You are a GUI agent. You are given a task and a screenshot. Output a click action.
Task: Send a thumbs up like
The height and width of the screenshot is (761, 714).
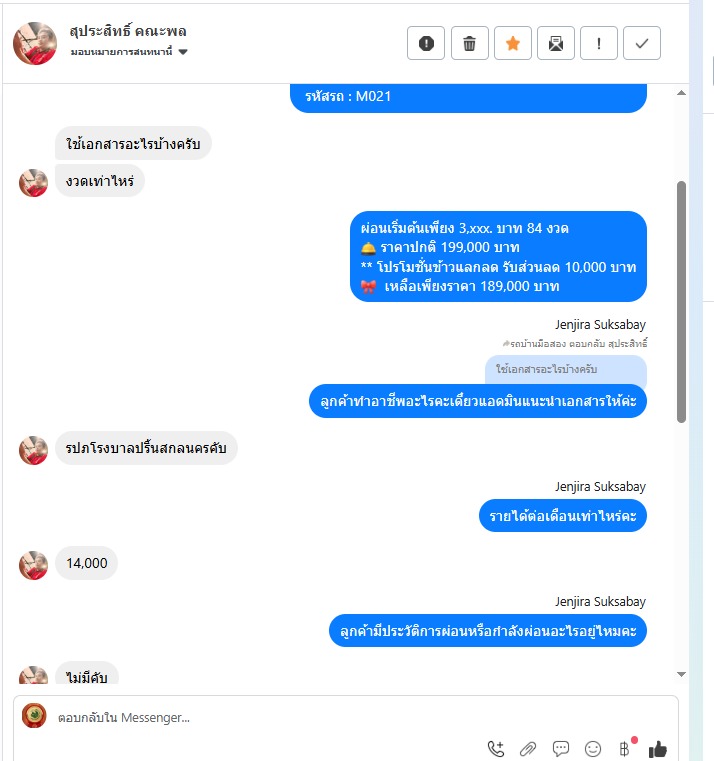click(x=658, y=749)
